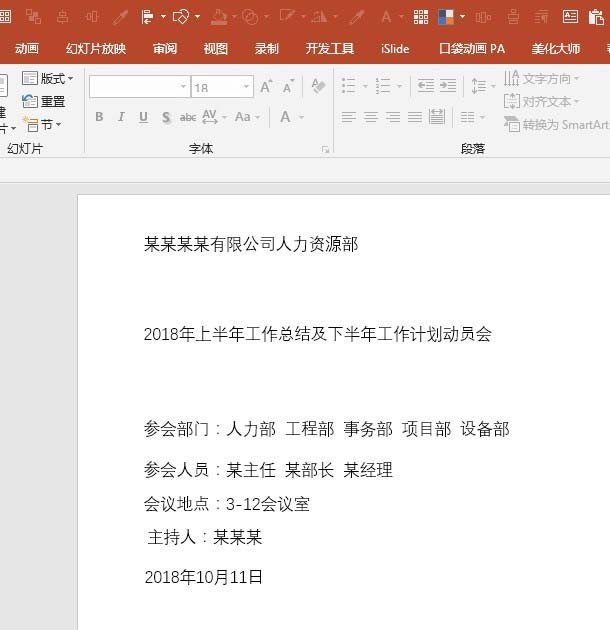This screenshot has width=610, height=630.
Task: Switch to 开发工具 tab
Action: [330, 49]
